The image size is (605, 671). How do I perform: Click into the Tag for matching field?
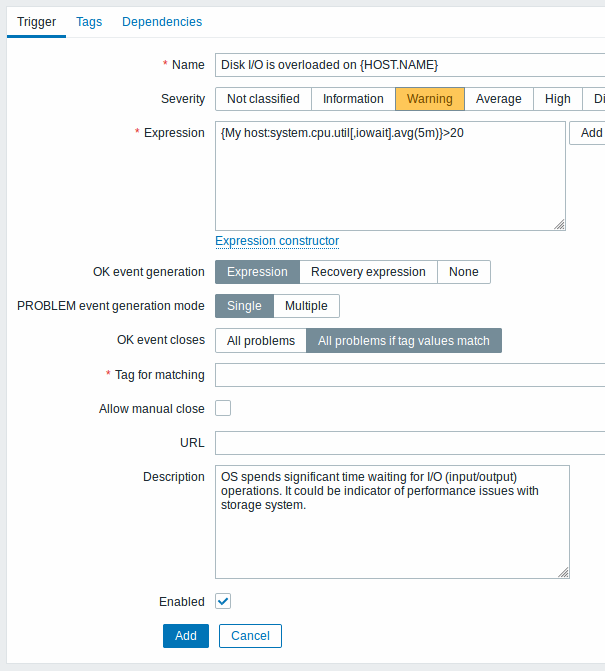pos(410,375)
